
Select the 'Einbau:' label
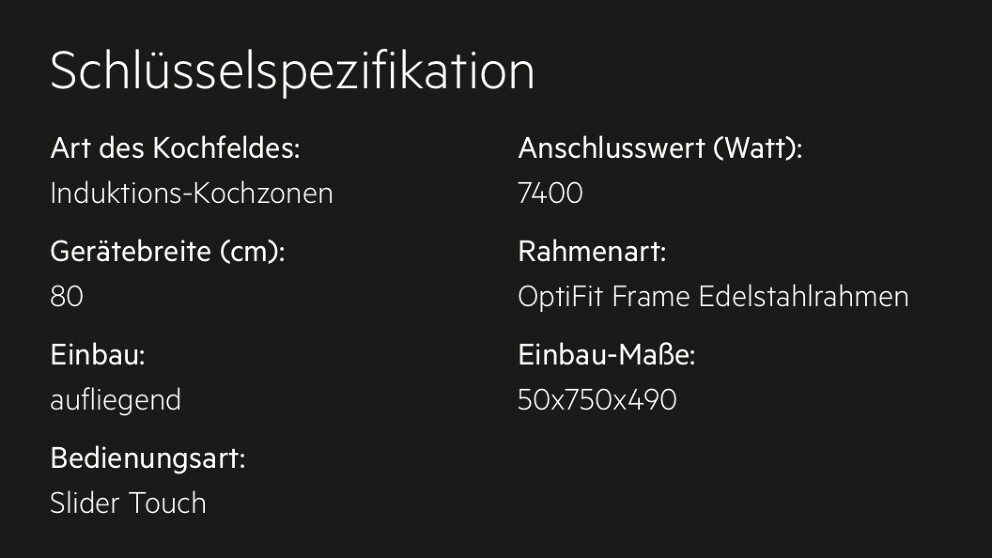coord(98,355)
